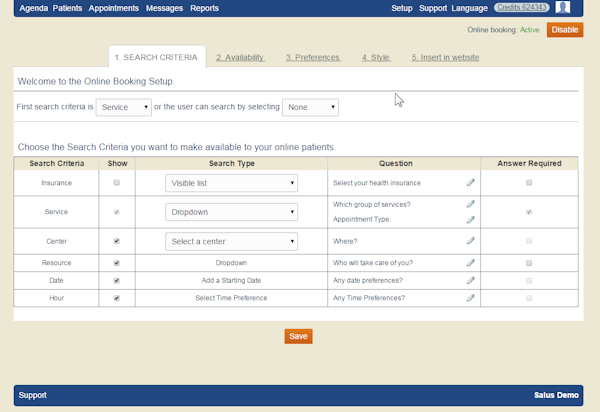Click the 'Active' booking status text

tap(530, 30)
